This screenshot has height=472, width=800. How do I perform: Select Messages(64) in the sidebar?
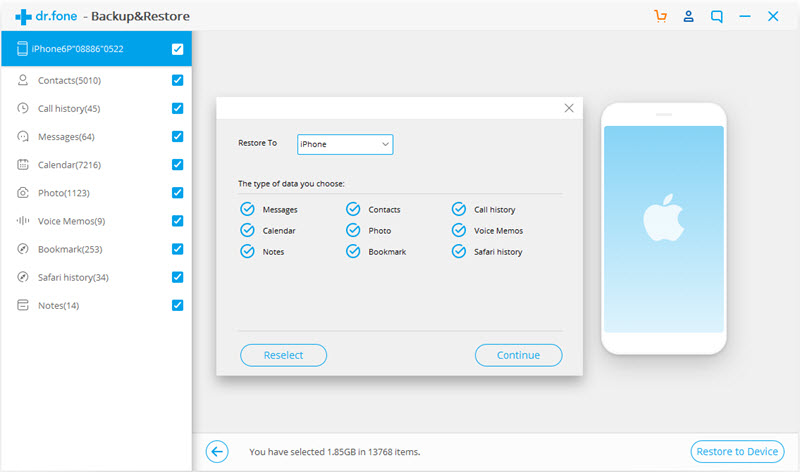(66, 137)
